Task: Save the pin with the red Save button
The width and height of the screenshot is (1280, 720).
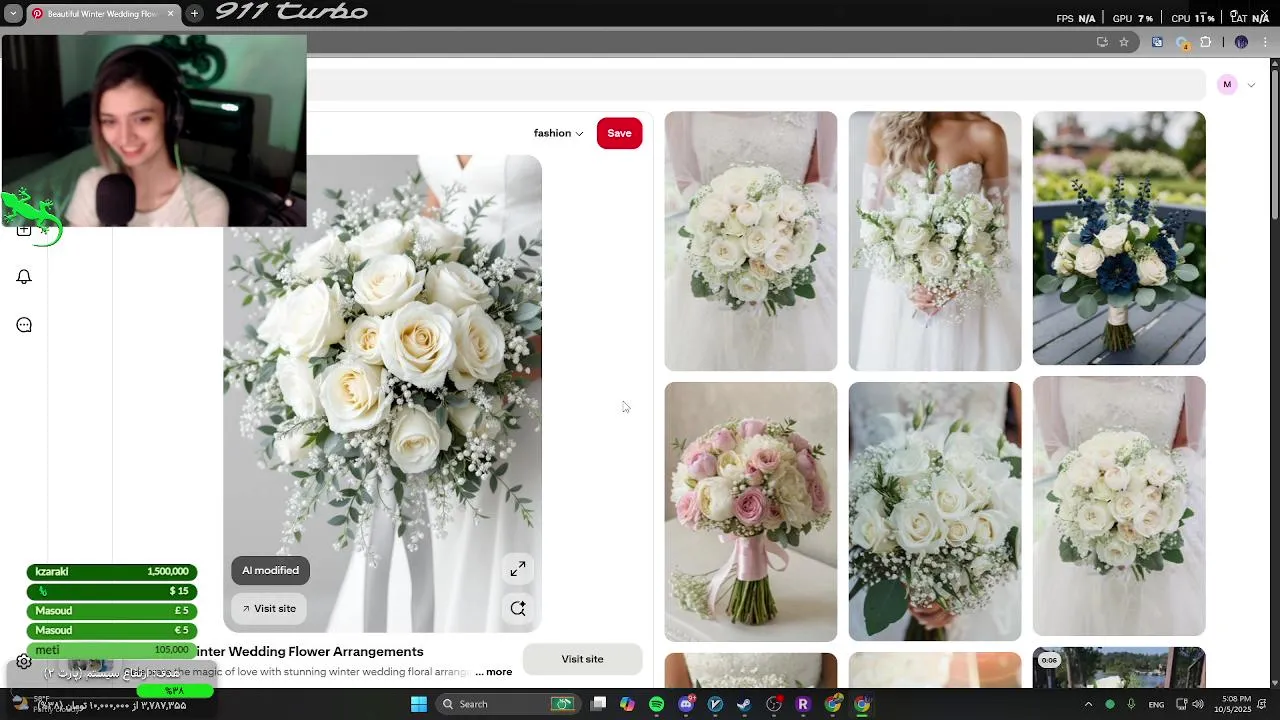Action: coord(619,133)
